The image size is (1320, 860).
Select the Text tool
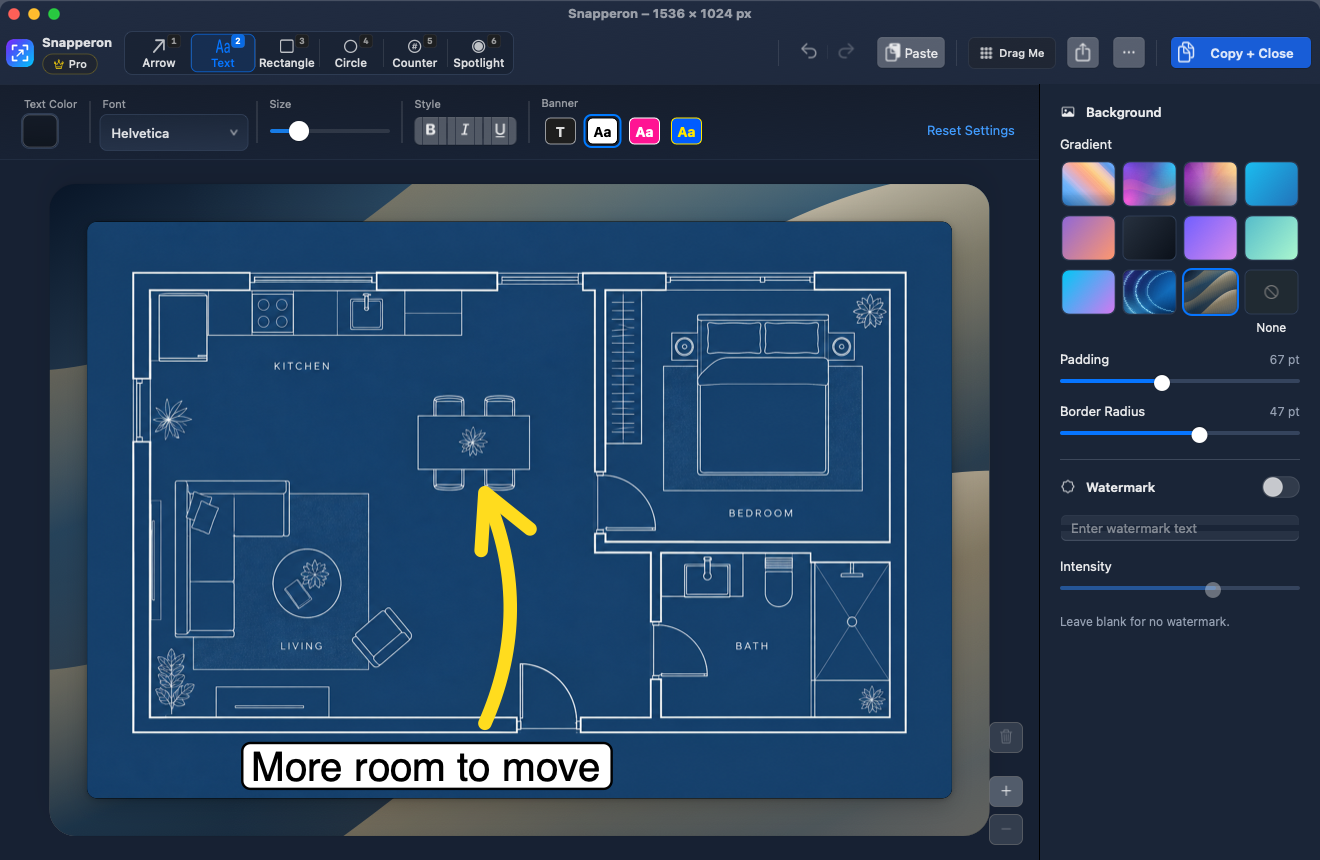[223, 53]
